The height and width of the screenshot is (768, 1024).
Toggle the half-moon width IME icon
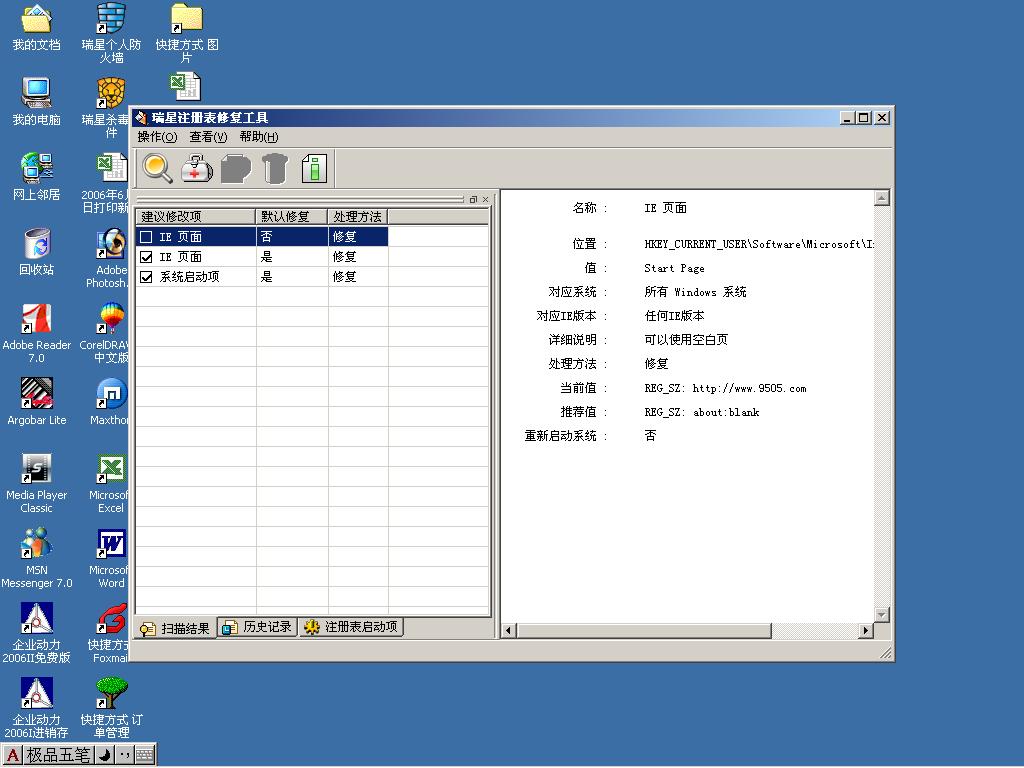pos(104,755)
